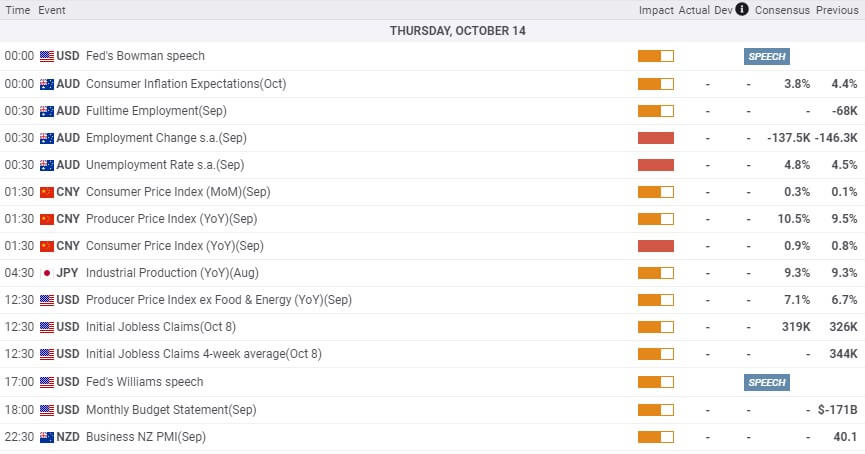
Task: Open the Employment Change s.a.(Sep) event
Action: click(x=166, y=138)
